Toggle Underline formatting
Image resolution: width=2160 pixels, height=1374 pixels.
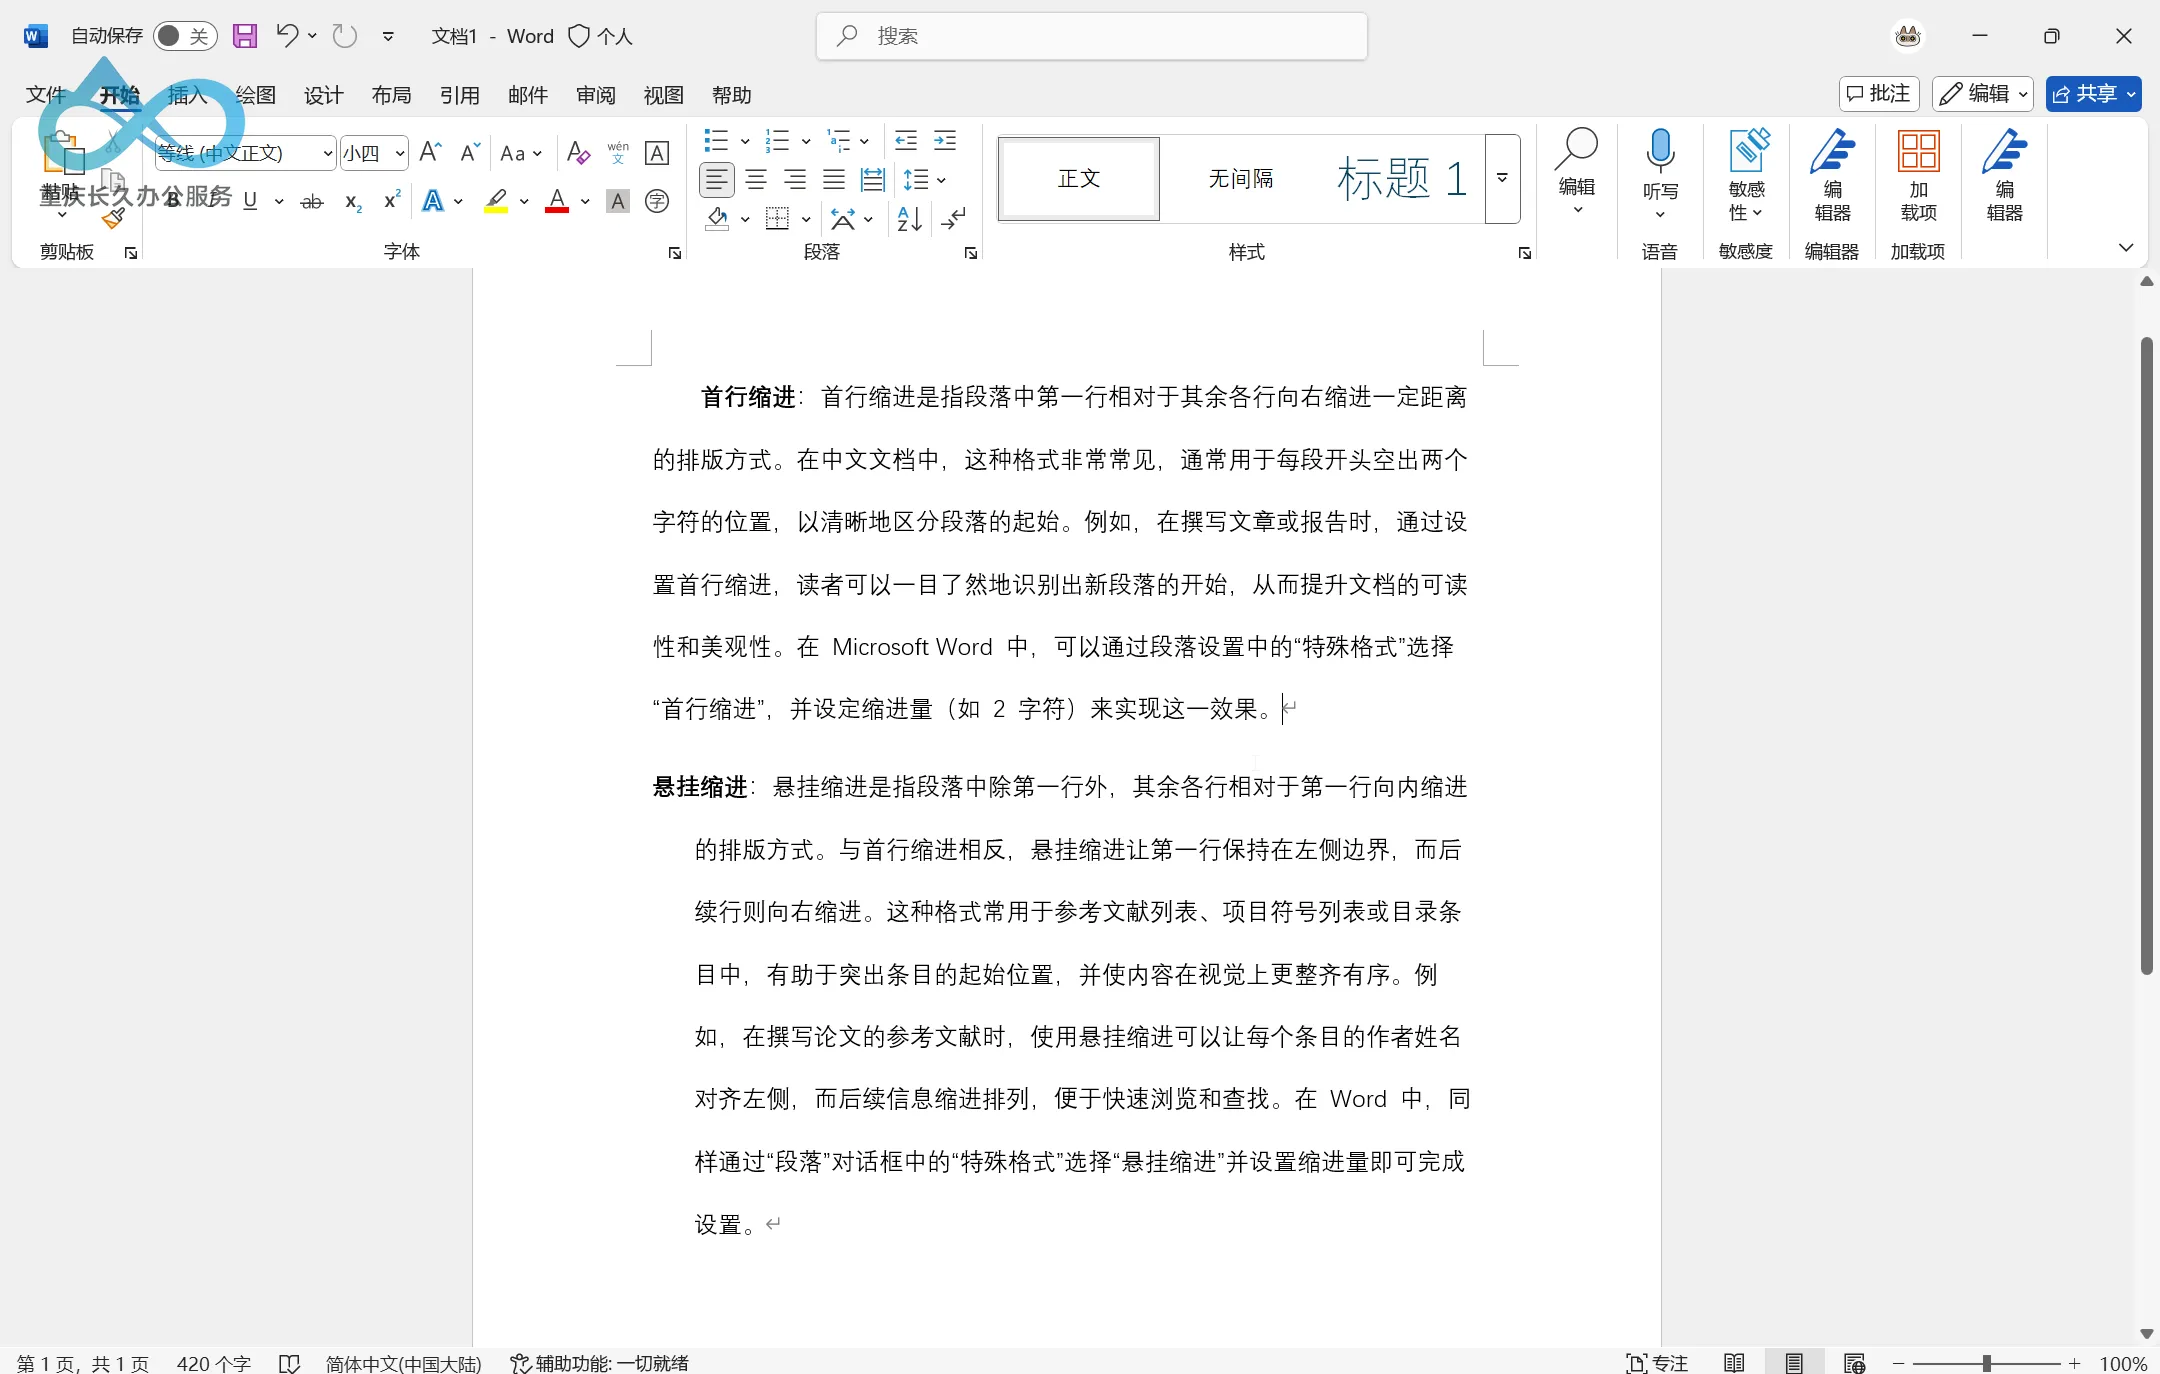(250, 201)
